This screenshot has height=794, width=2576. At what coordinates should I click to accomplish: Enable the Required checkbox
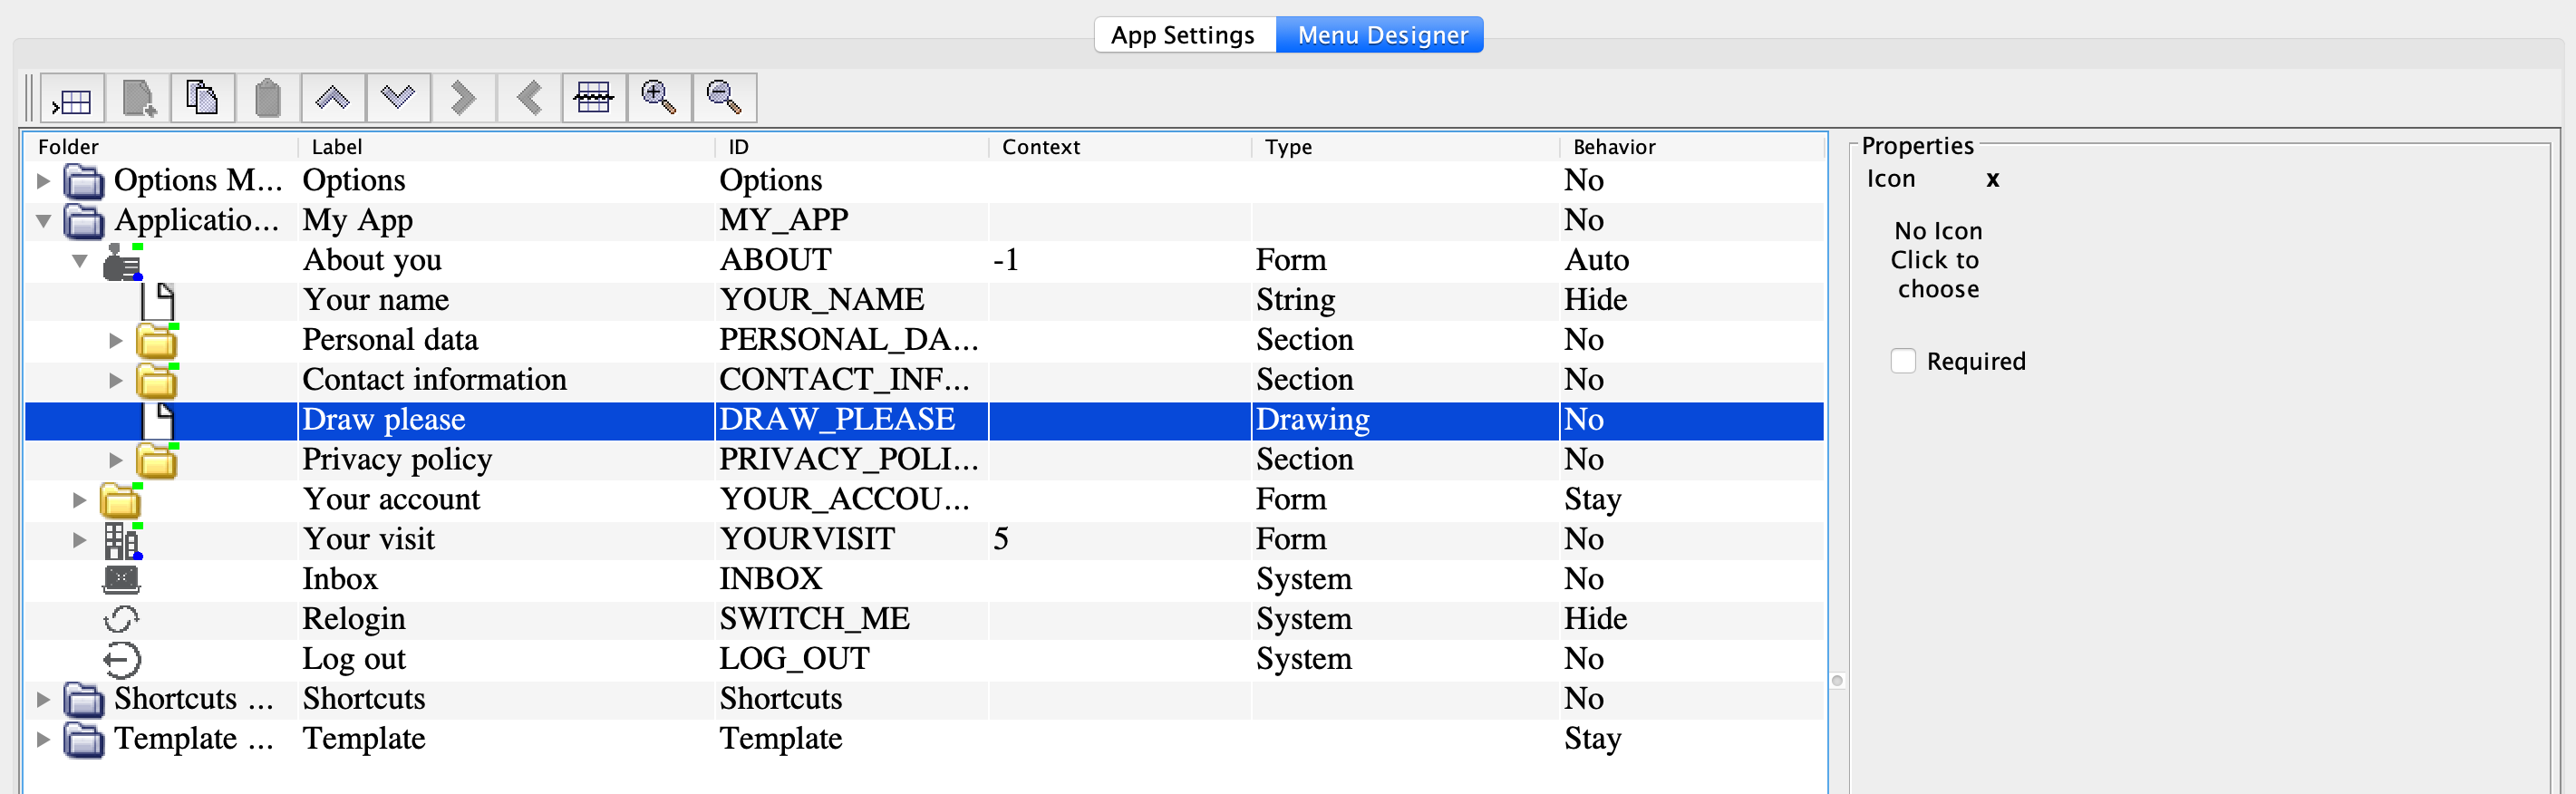tap(1903, 361)
